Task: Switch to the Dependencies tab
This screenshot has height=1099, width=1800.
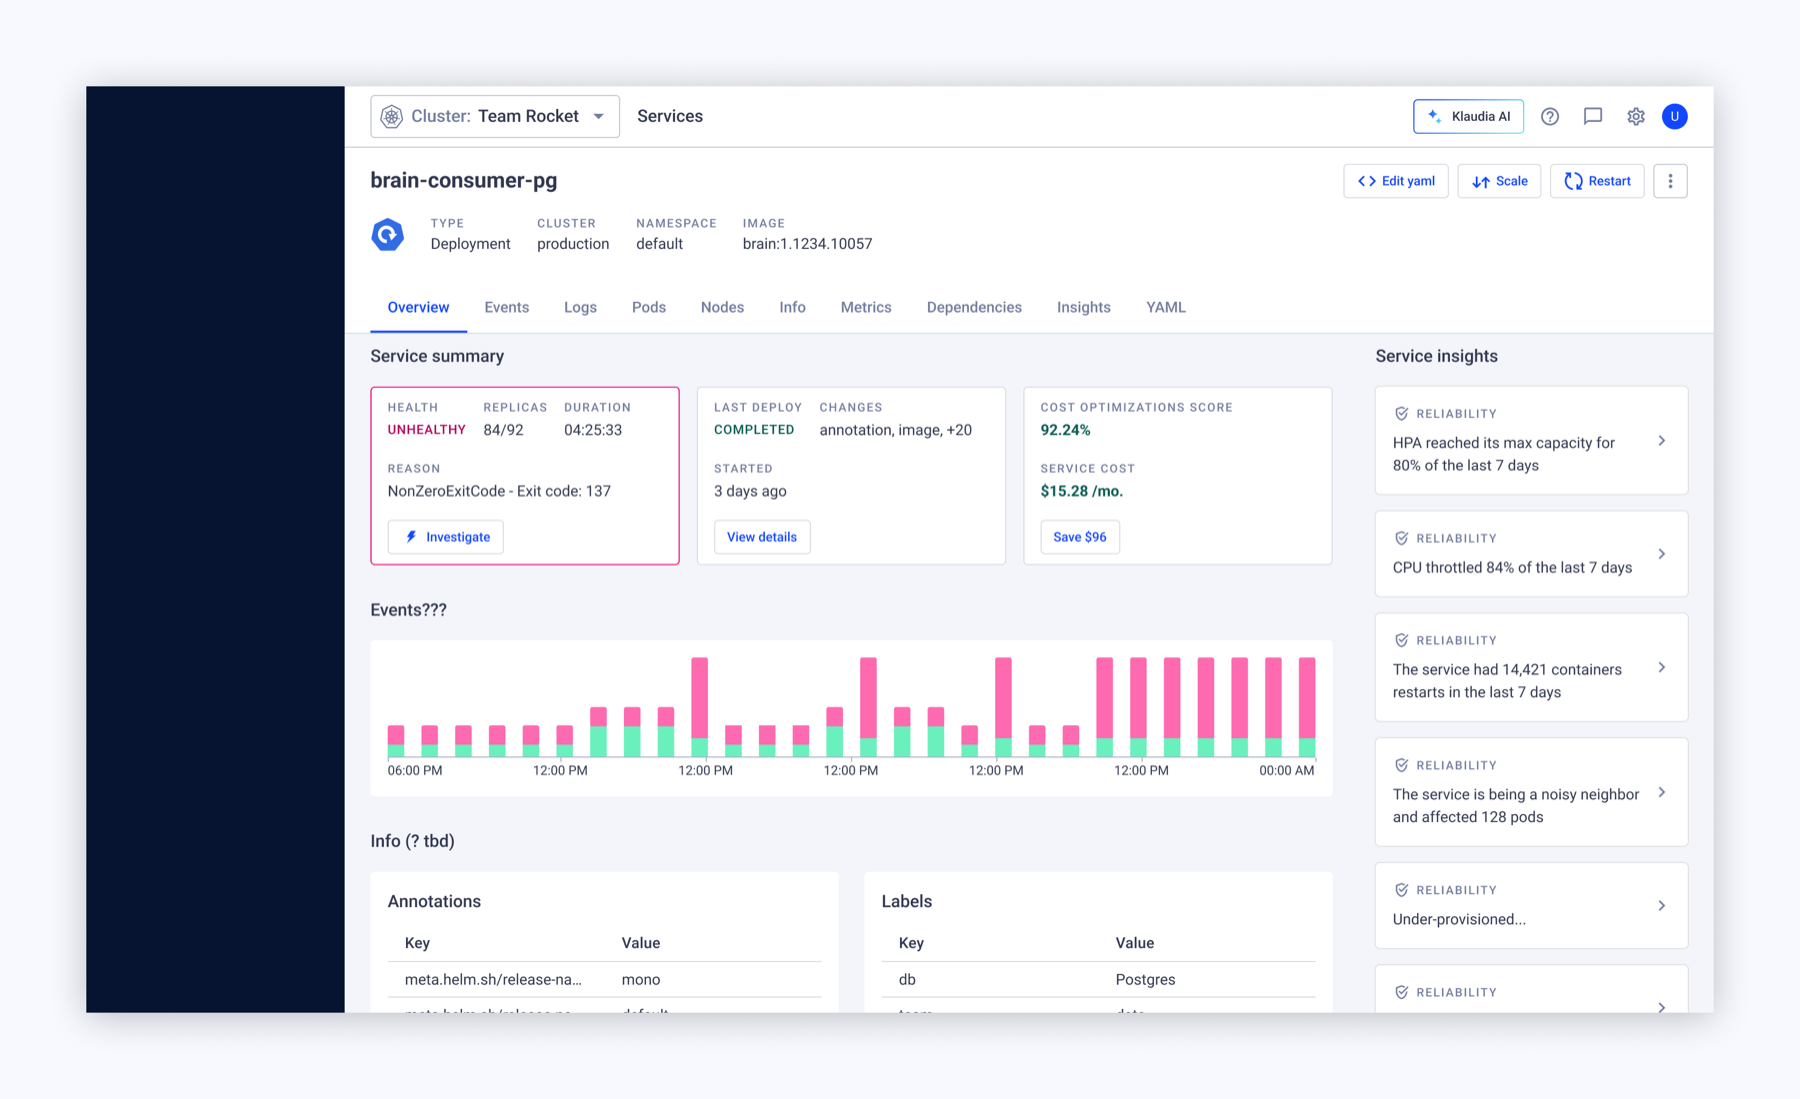Action: pyautogui.click(x=974, y=308)
